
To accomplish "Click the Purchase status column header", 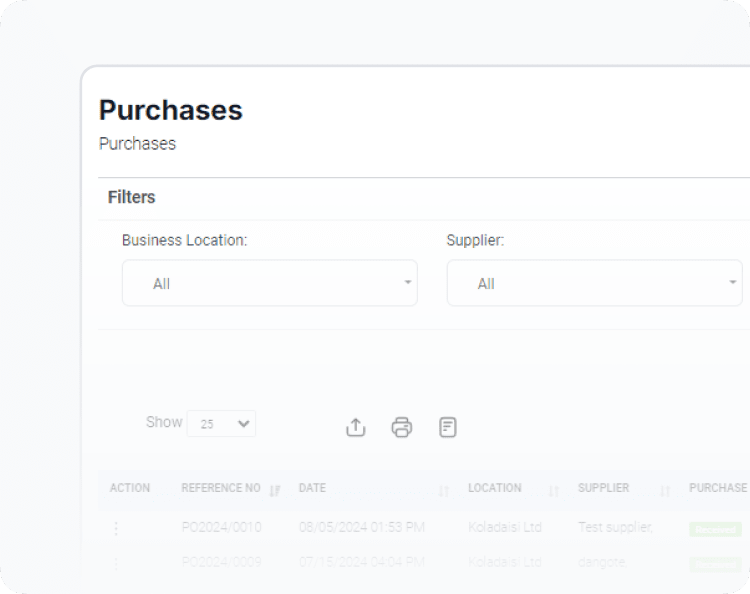I will [717, 488].
